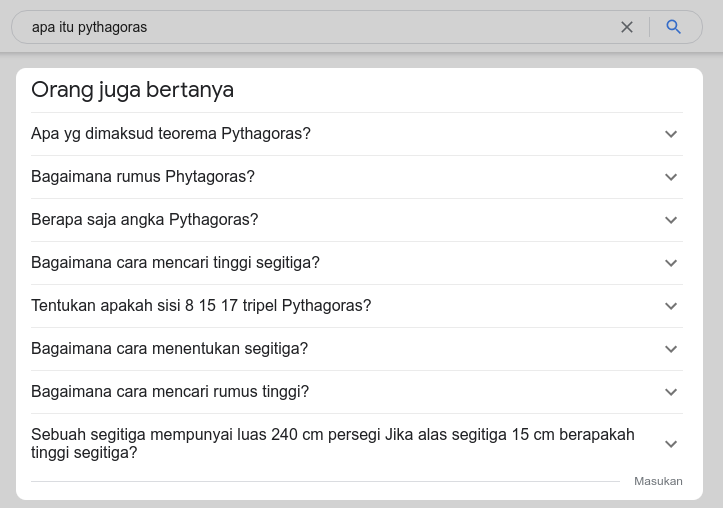Open 'Bagaimana cara mencari tinggi segitiga?' question text

[175, 263]
